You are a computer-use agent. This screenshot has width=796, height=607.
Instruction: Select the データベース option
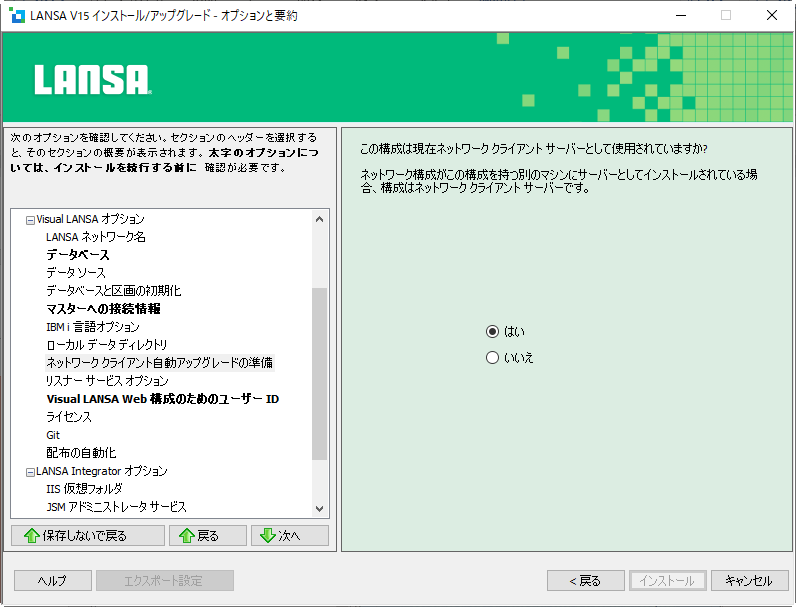pyautogui.click(x=78, y=255)
